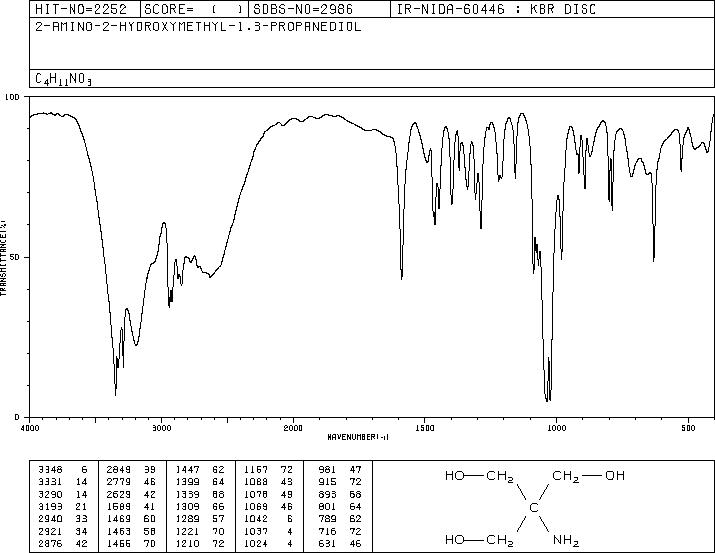This screenshot has width=715, height=553.
Task: Click the 3000 wavenumber axis tick label
Action: click(161, 428)
